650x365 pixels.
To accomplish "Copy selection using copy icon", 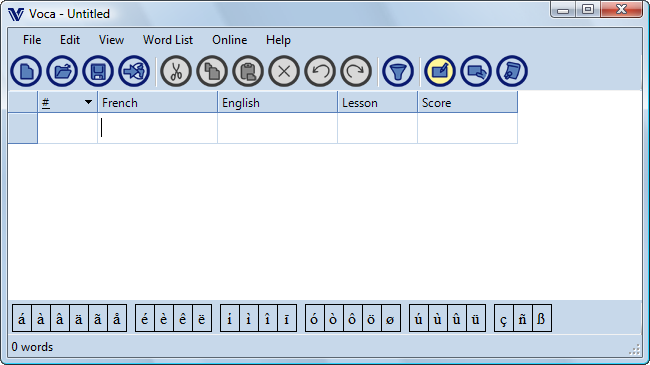I will pyautogui.click(x=212, y=71).
